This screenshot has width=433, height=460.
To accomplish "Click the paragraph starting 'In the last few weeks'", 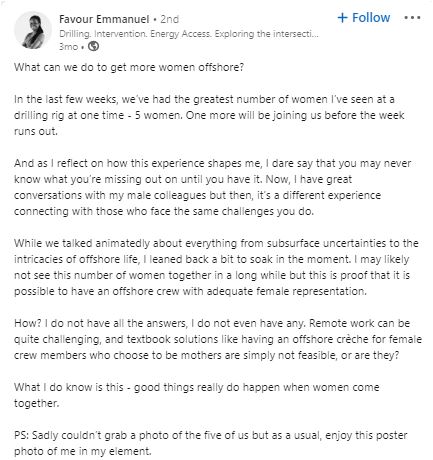I will pos(209,115).
